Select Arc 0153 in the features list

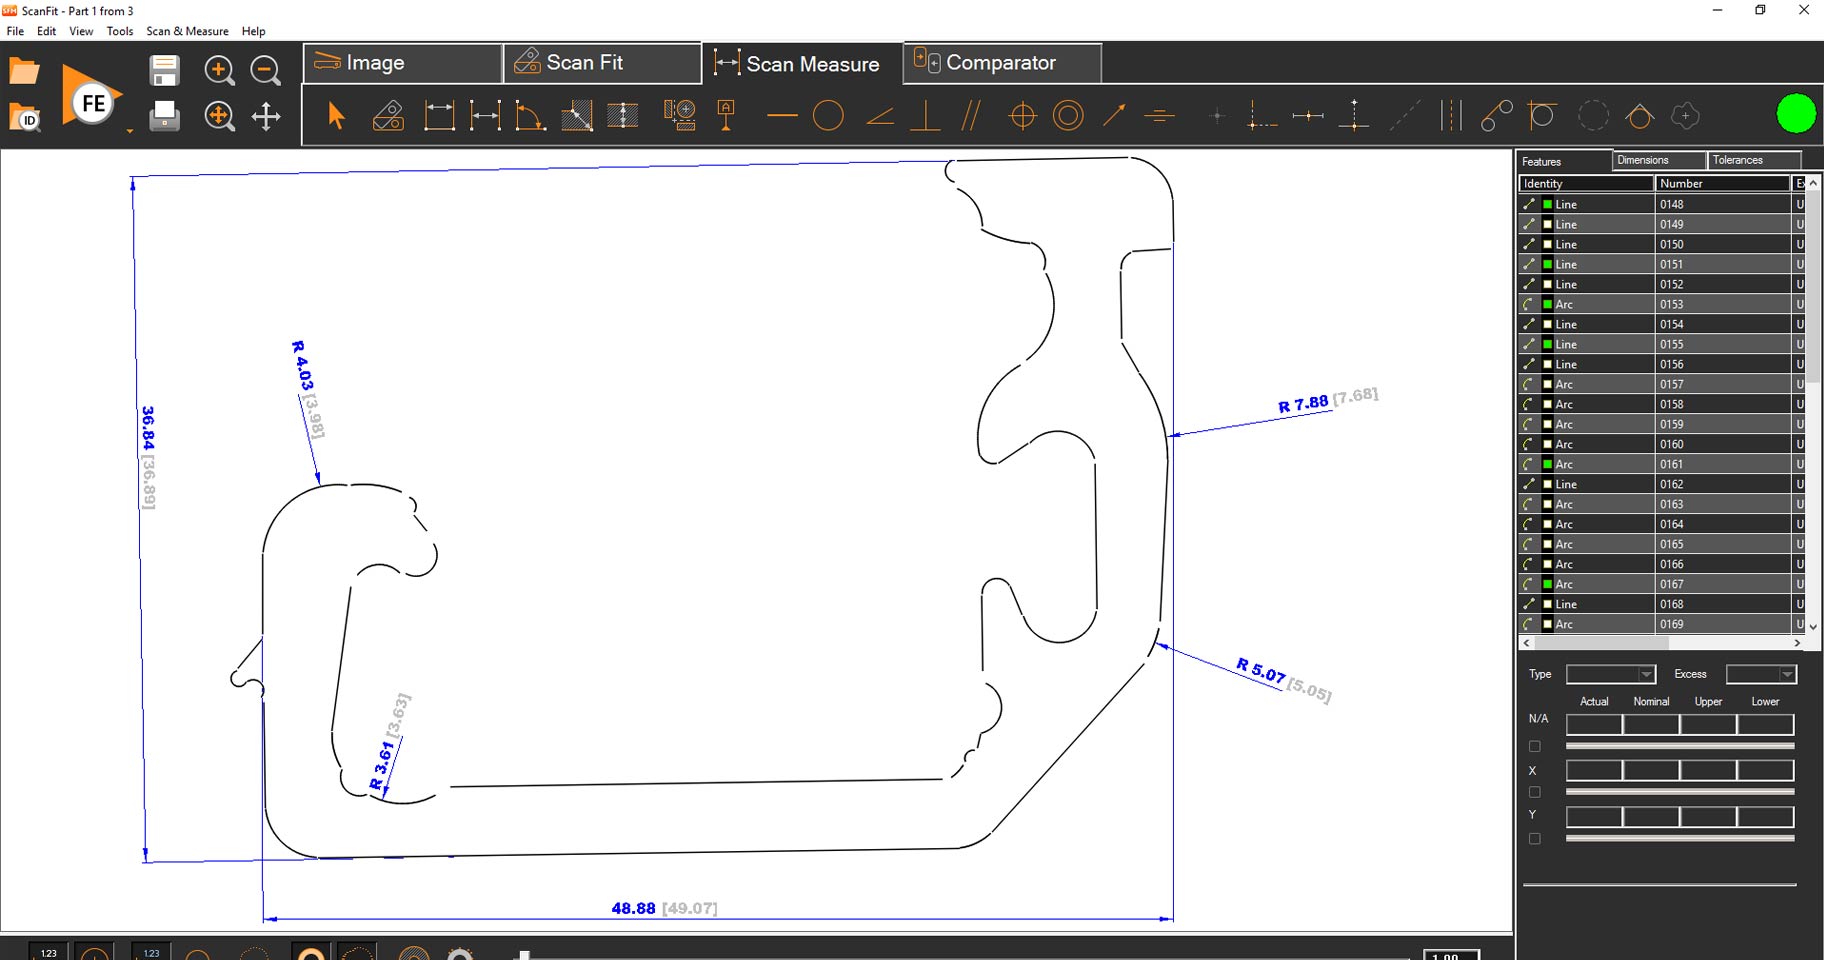(1661, 304)
